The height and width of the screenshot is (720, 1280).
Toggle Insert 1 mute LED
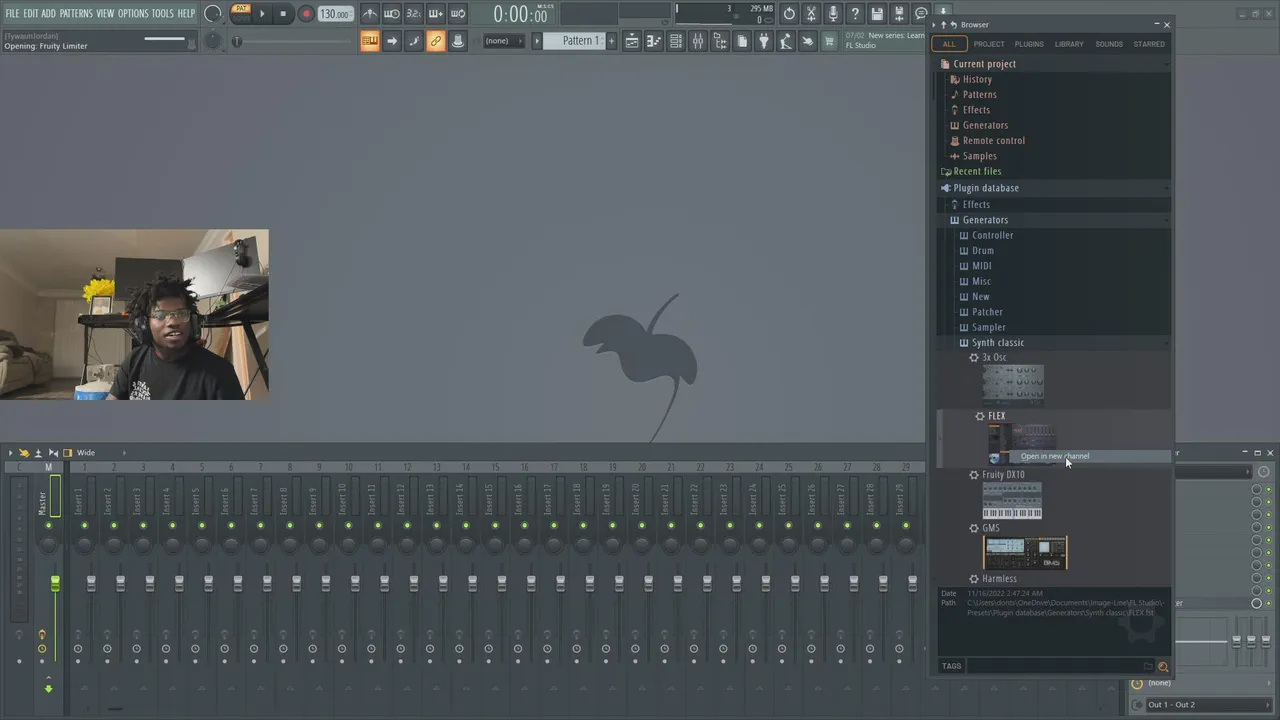click(84, 526)
